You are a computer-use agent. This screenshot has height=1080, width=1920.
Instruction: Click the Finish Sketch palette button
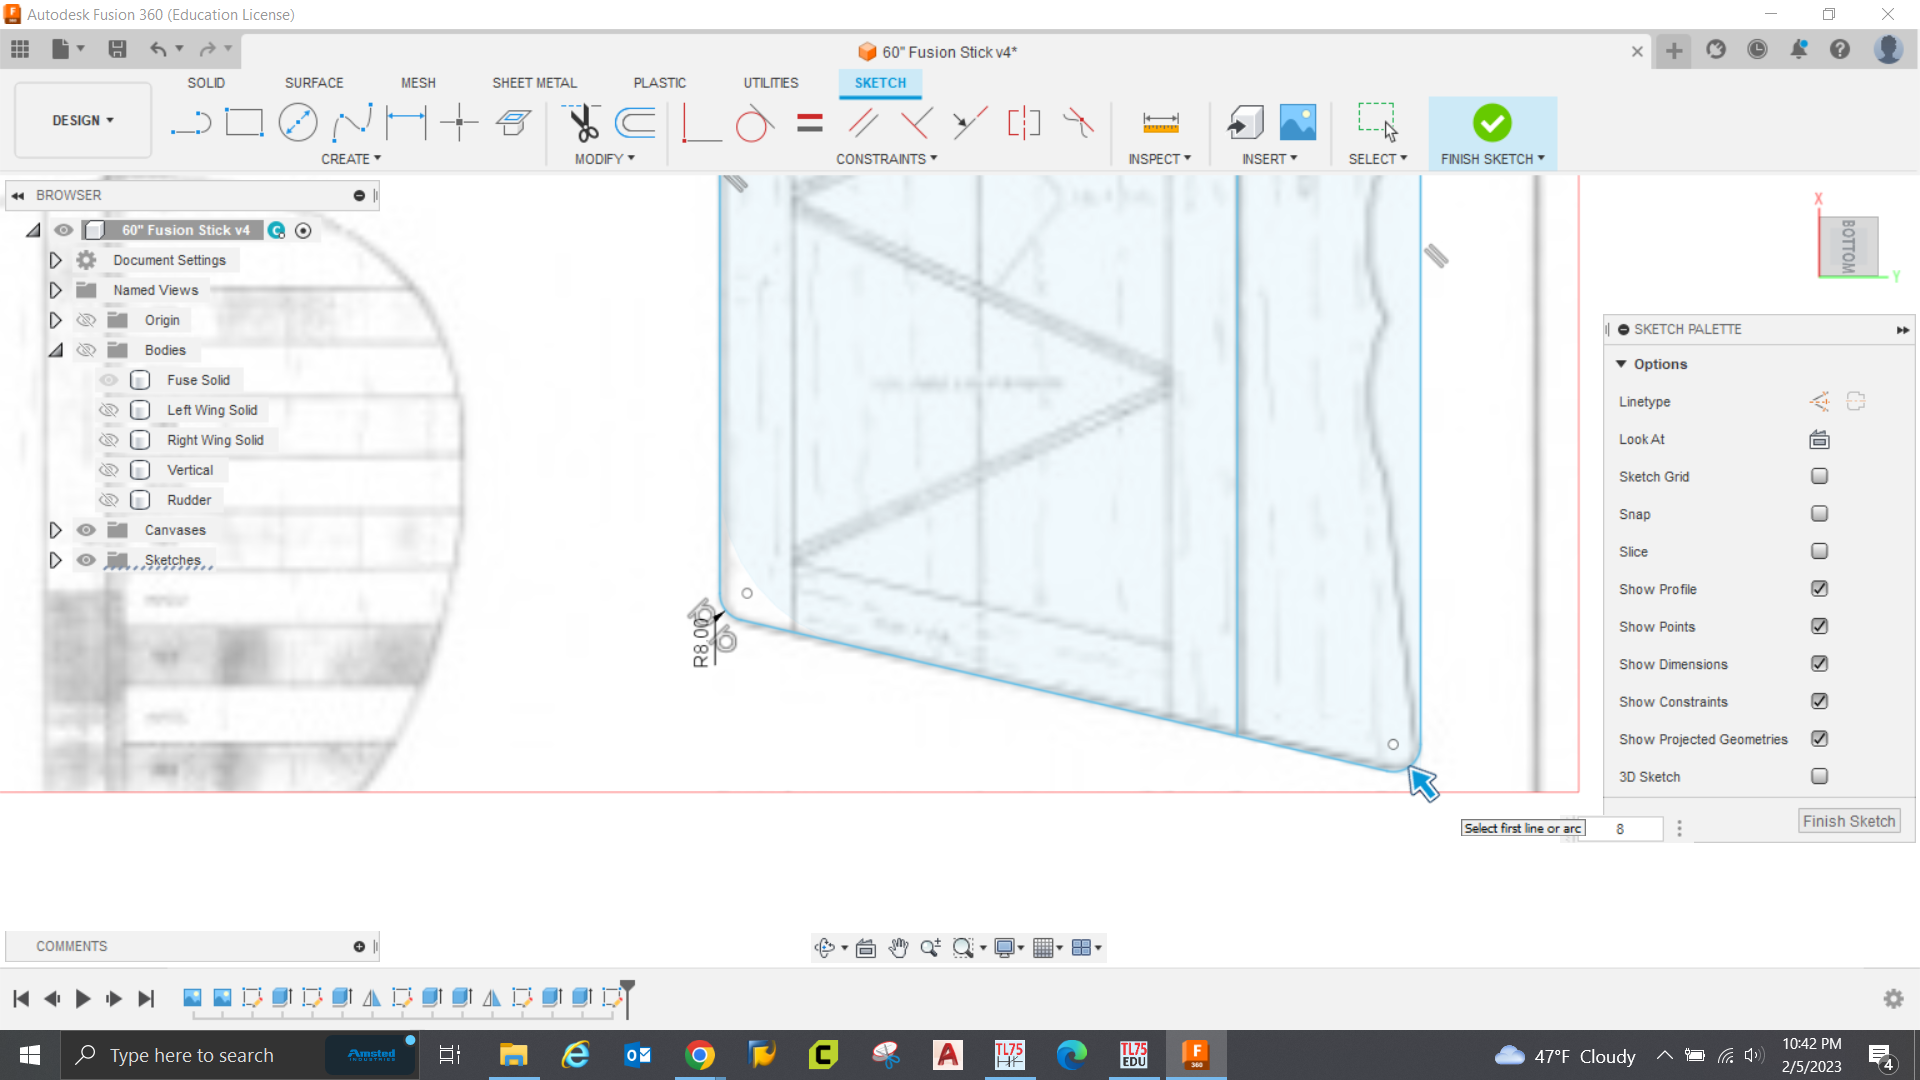(1848, 821)
